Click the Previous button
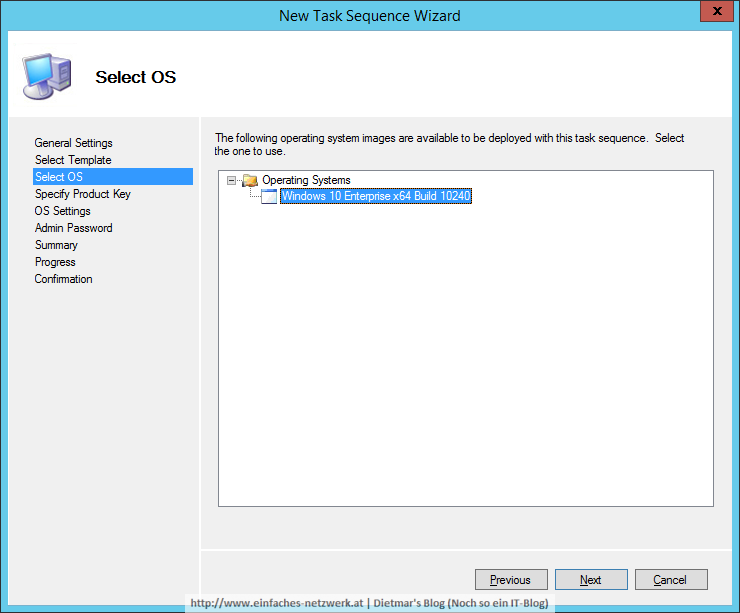Viewport: 740px width, 613px height. [511, 579]
